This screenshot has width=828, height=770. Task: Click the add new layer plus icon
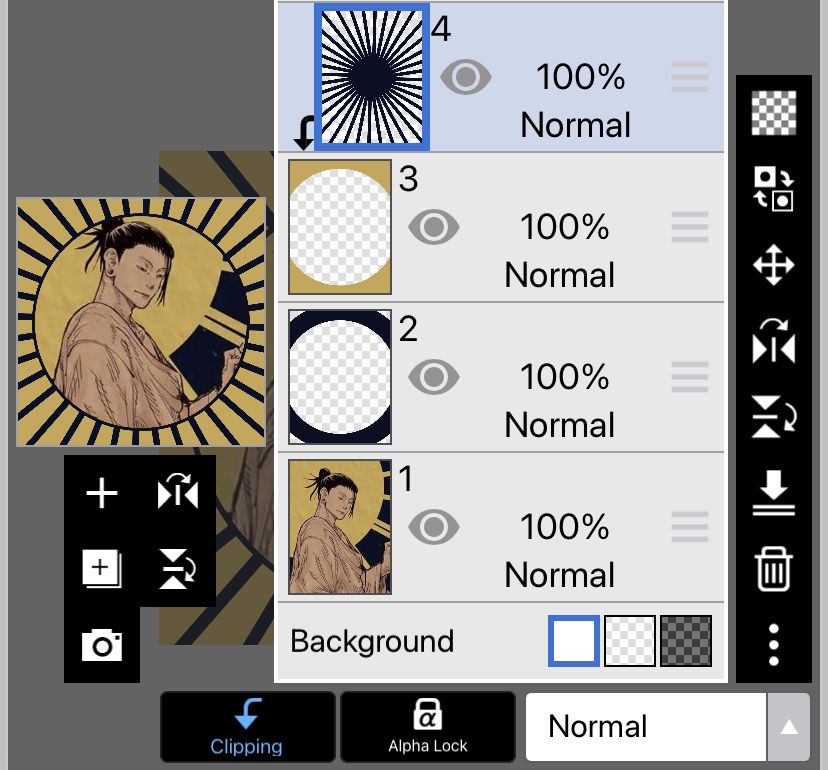[101, 493]
